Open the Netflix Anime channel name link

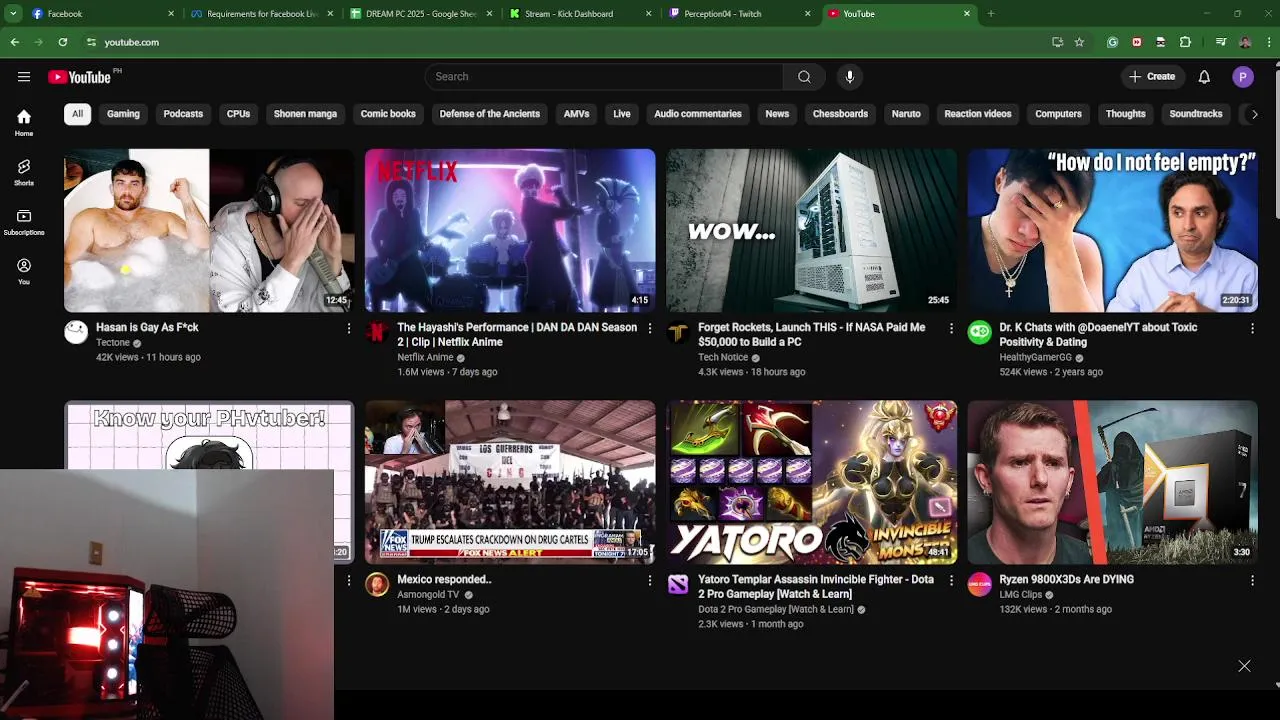click(425, 357)
